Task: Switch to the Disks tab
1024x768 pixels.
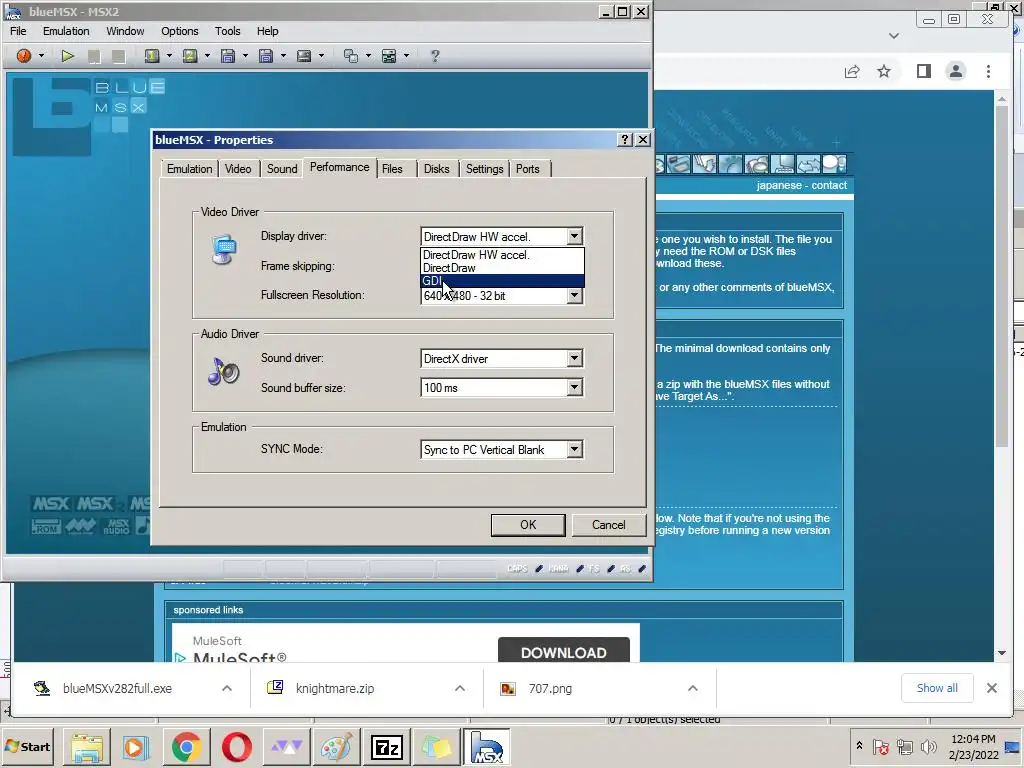Action: click(436, 169)
